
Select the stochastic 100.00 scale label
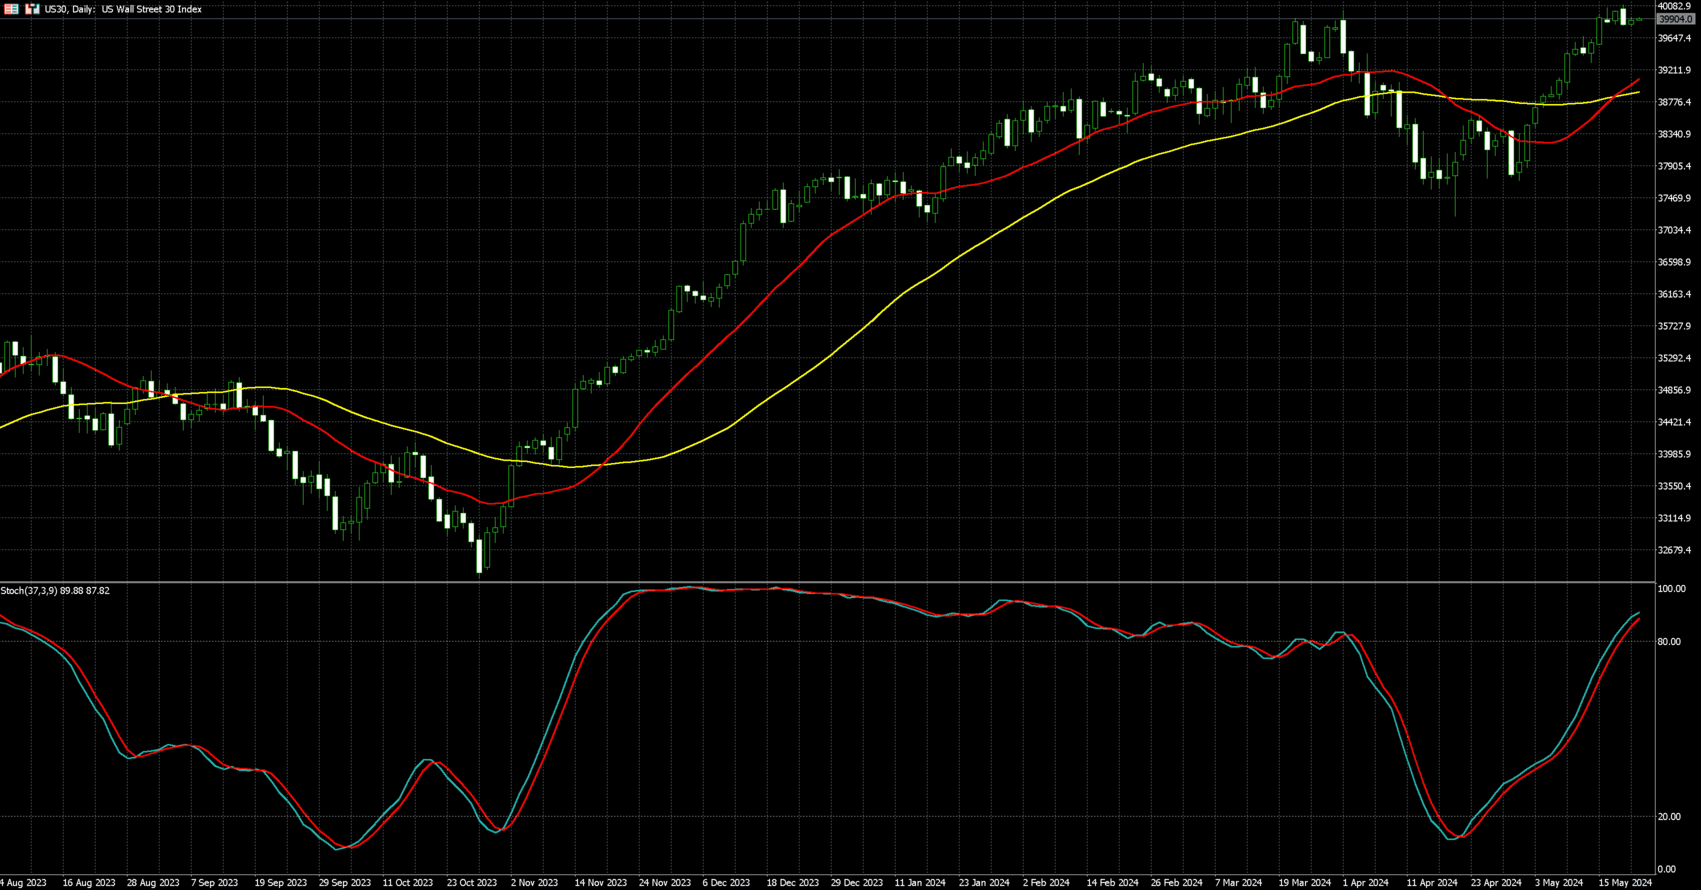tap(1671, 589)
